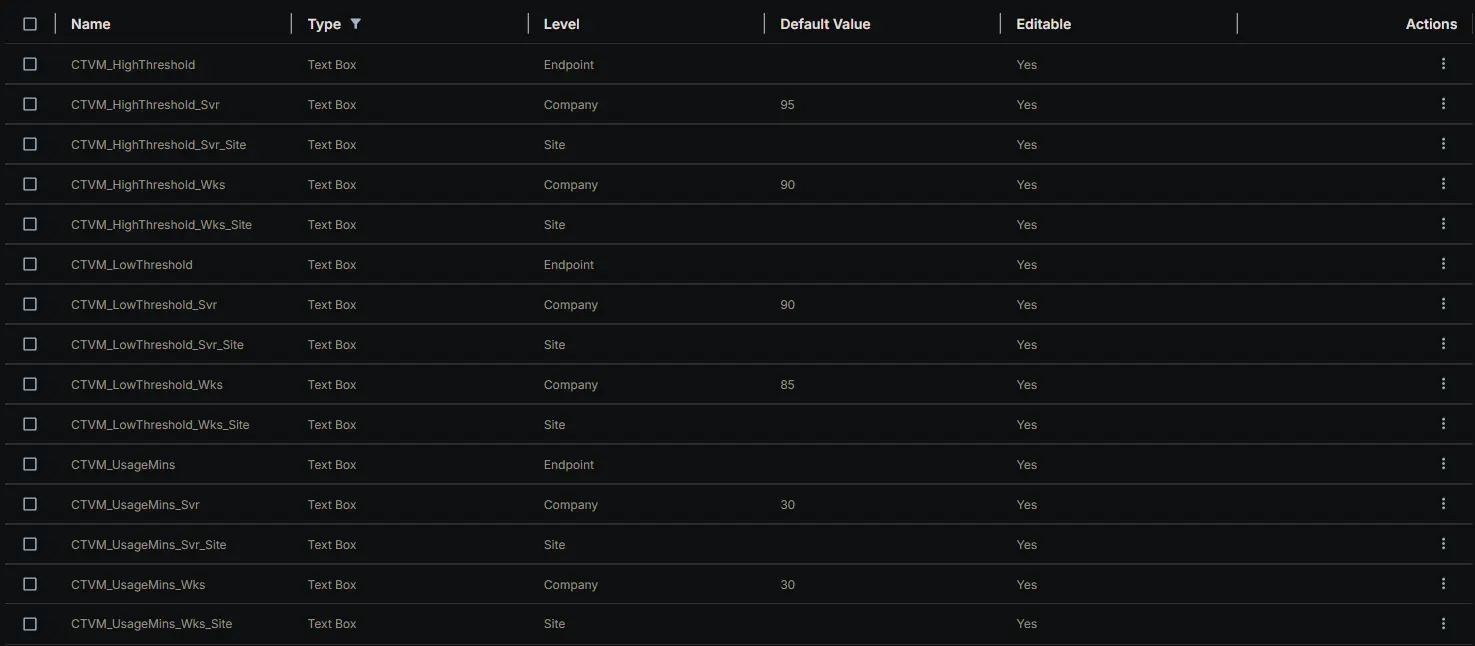The width and height of the screenshot is (1475, 646).
Task: Click the CTVM_UsageMins_Wks field name
Action: tap(138, 585)
